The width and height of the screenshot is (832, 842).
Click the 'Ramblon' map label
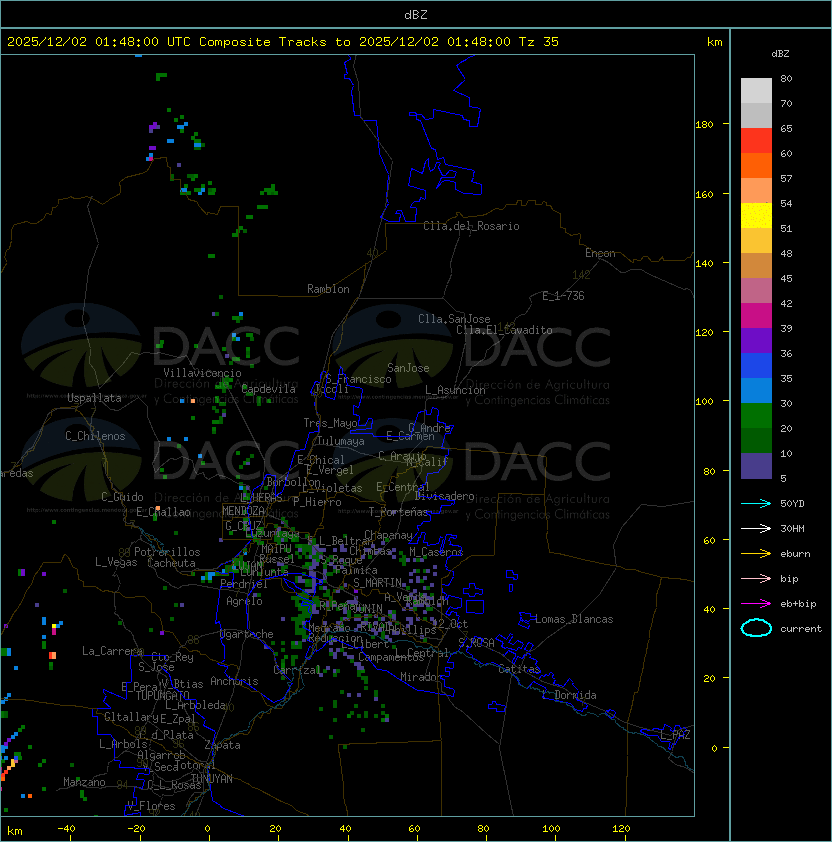click(x=328, y=289)
